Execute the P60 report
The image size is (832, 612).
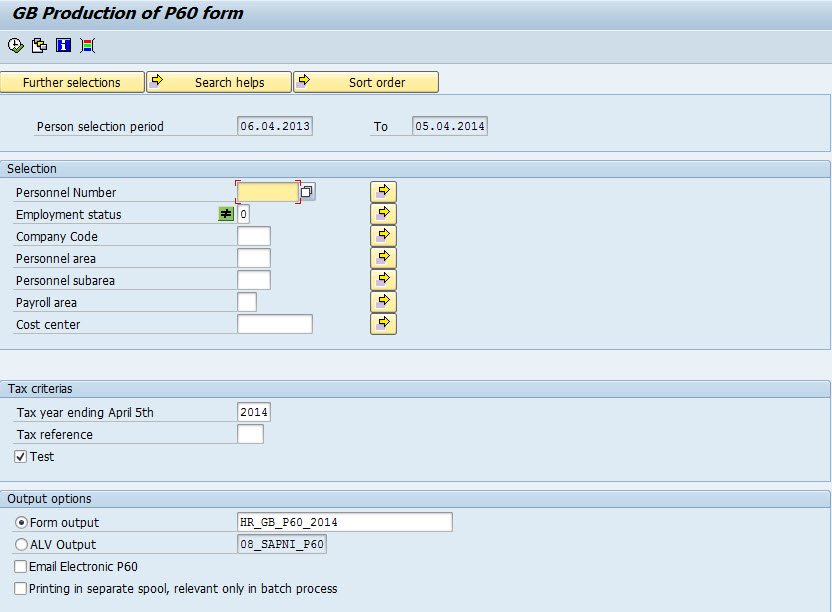[14, 45]
